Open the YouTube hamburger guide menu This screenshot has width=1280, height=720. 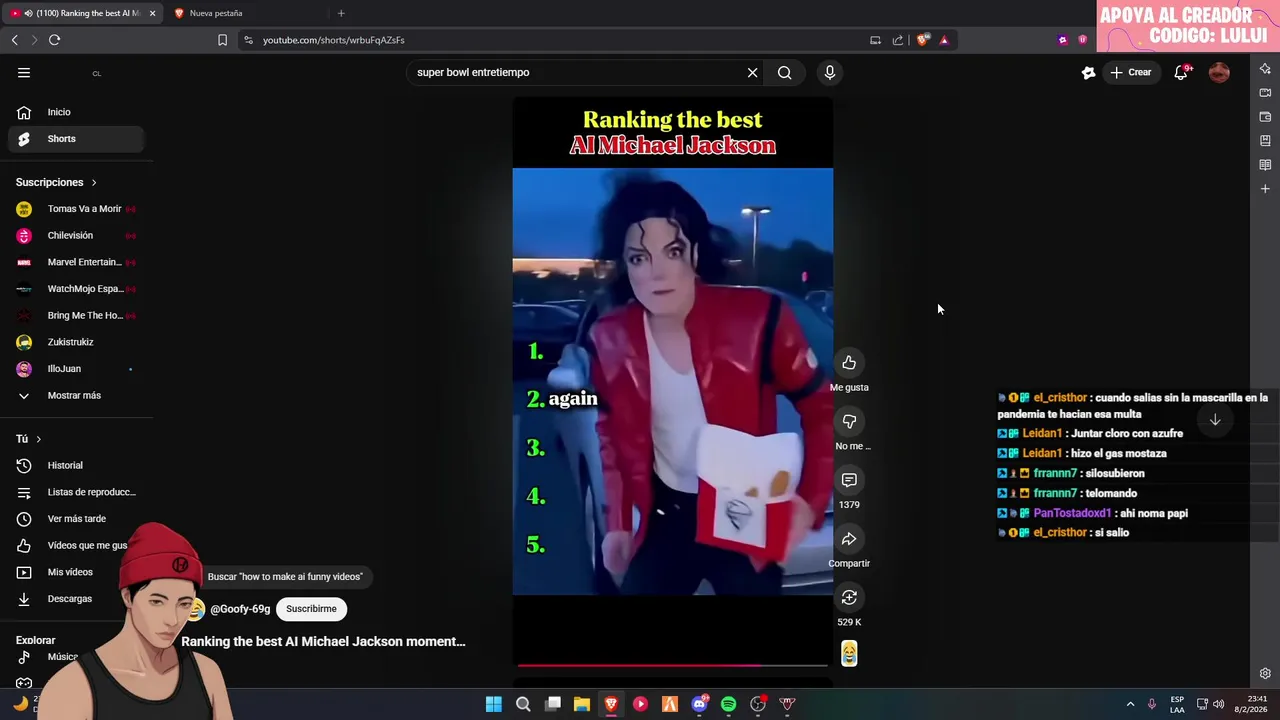(24, 72)
